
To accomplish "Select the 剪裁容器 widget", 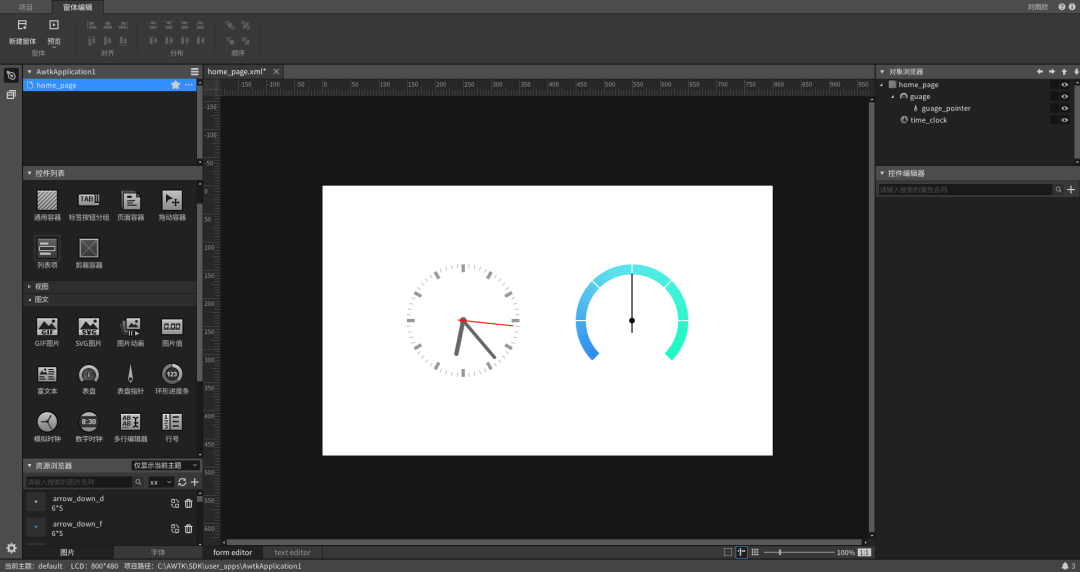I will (89, 253).
